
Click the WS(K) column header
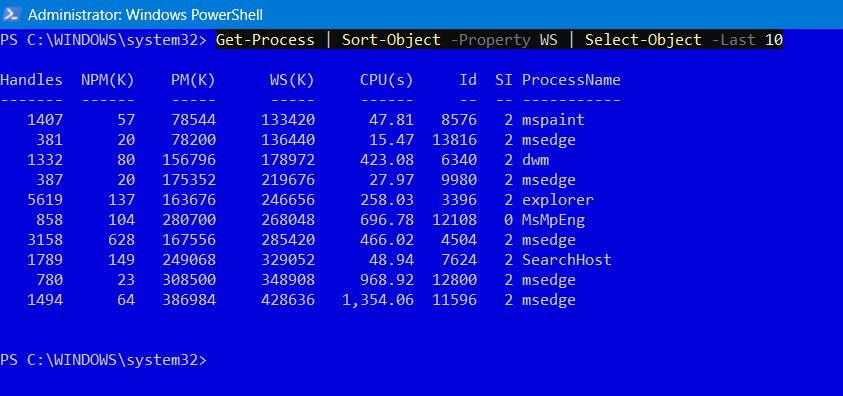pyautogui.click(x=292, y=80)
